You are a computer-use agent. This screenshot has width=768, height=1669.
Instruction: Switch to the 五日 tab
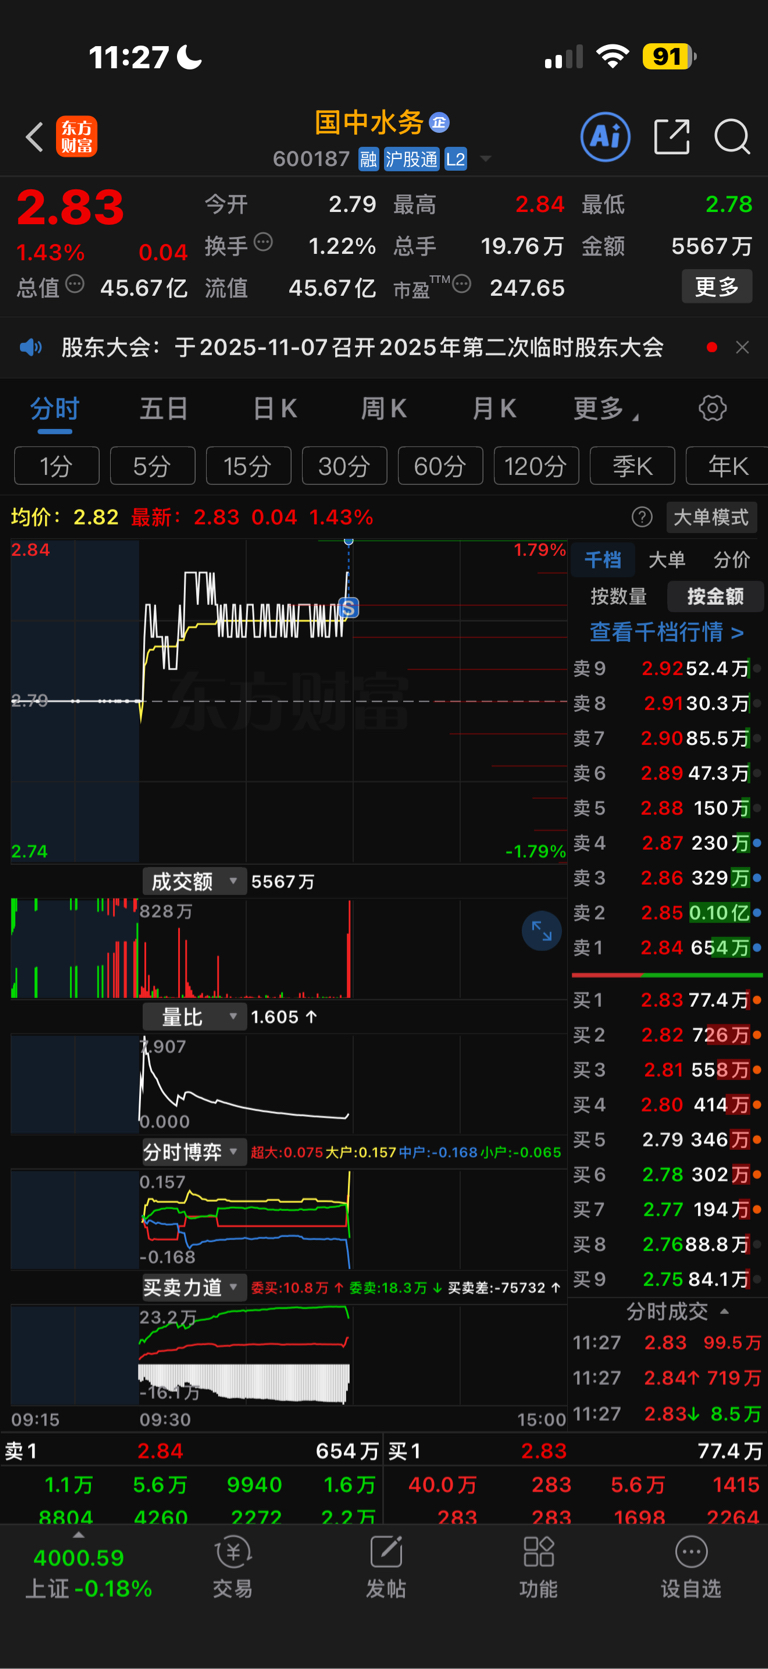tap(164, 409)
